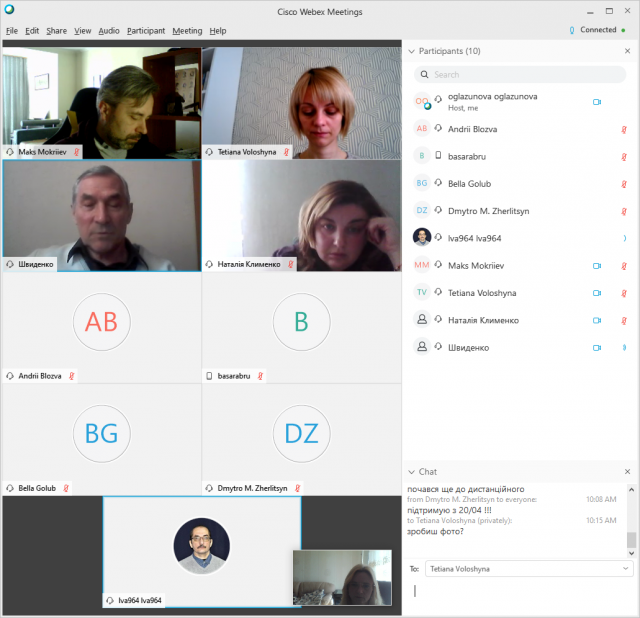
Task: Click the video camera icon for Швиденко
Action: (597, 348)
